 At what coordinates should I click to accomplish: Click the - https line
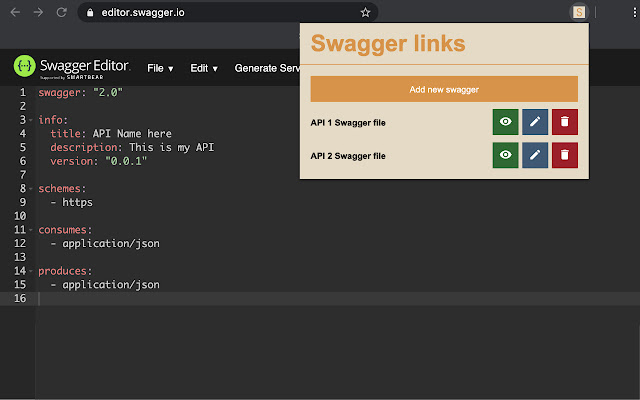71,202
